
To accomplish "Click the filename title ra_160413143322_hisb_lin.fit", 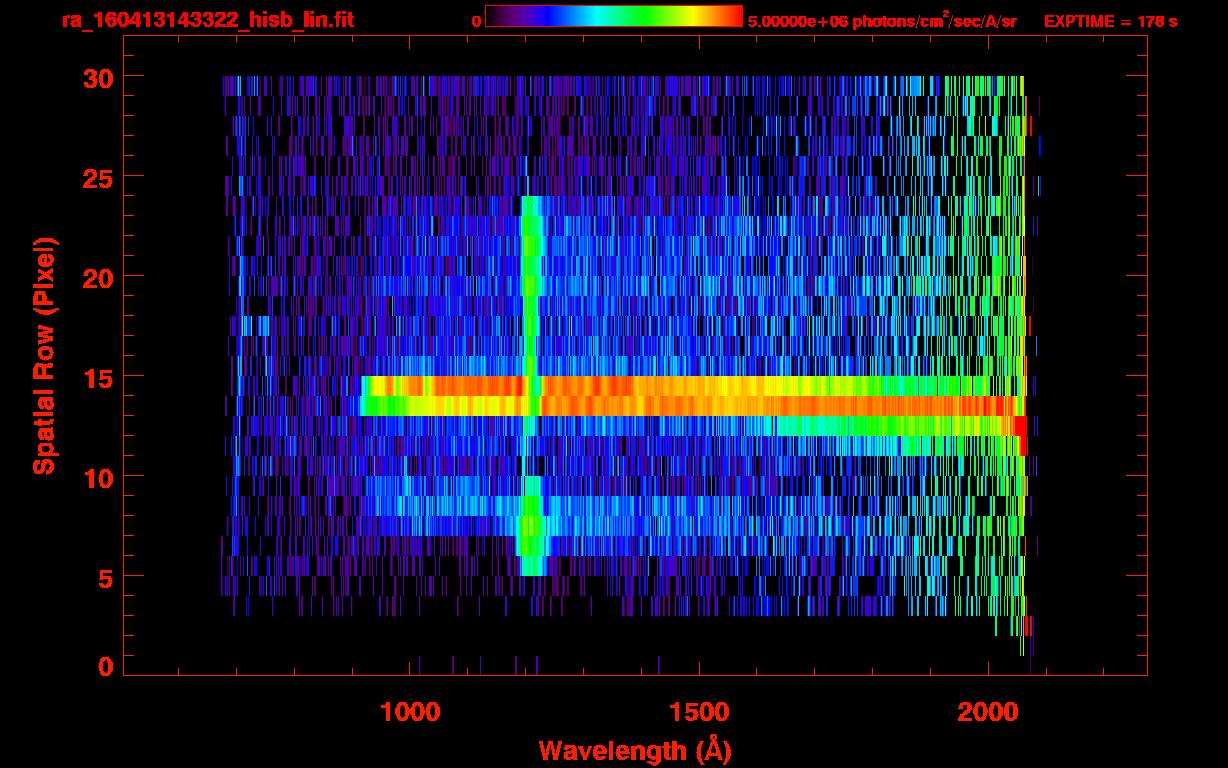I will tap(207, 20).
